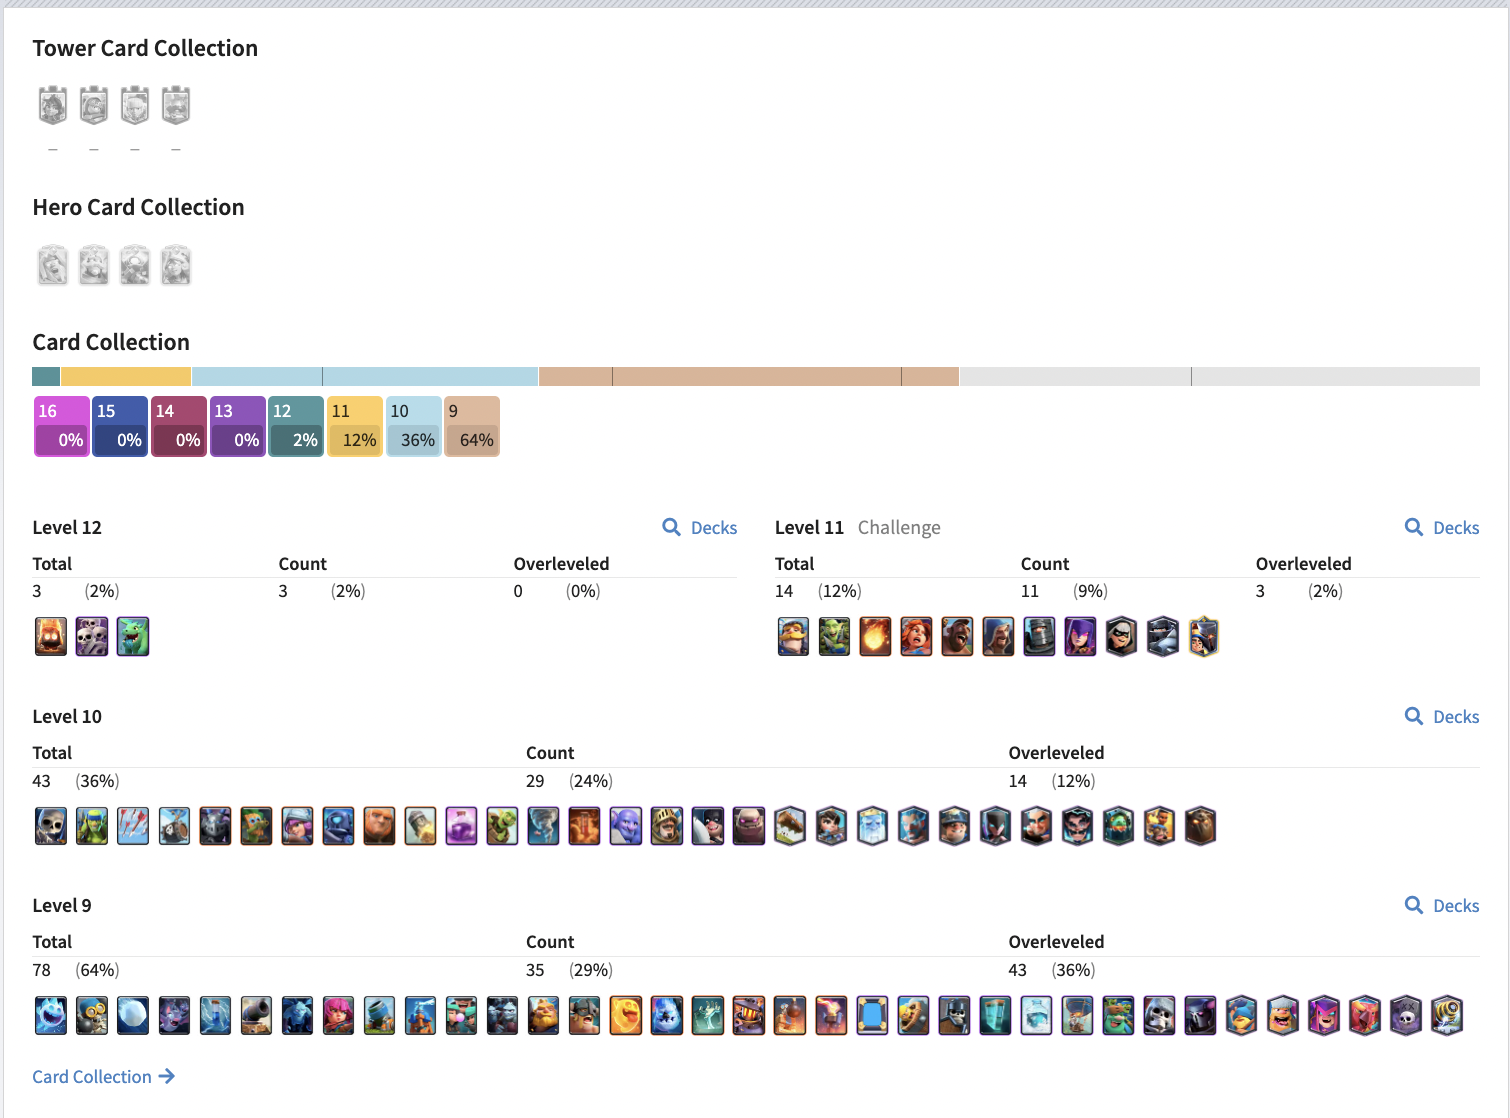Select the Giant Snowball card icon
Viewport: 1510px width, 1118px height.
pyautogui.click(x=133, y=1015)
